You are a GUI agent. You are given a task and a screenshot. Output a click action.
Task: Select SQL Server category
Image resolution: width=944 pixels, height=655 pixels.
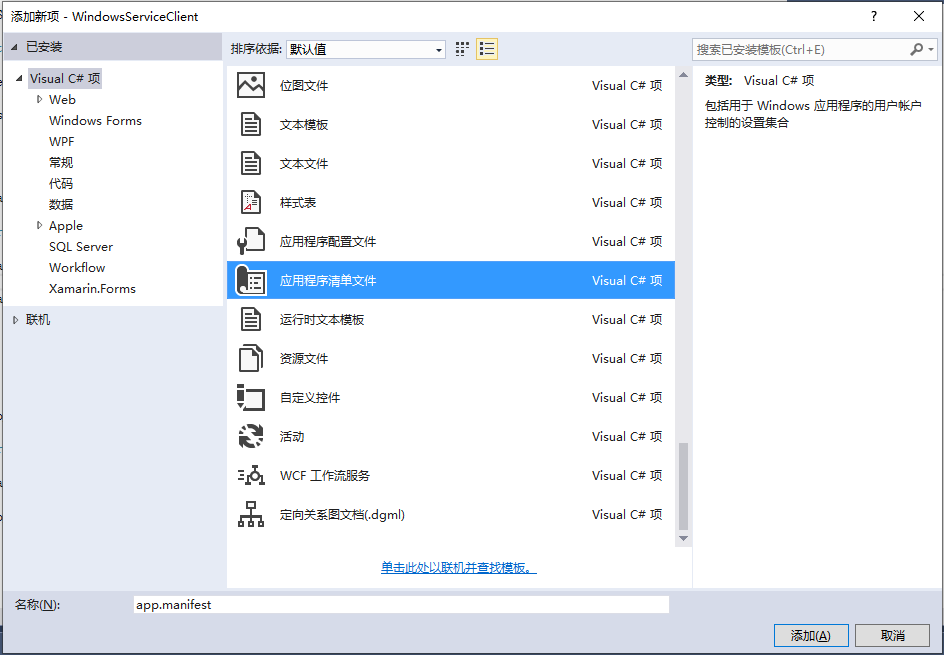(x=81, y=247)
